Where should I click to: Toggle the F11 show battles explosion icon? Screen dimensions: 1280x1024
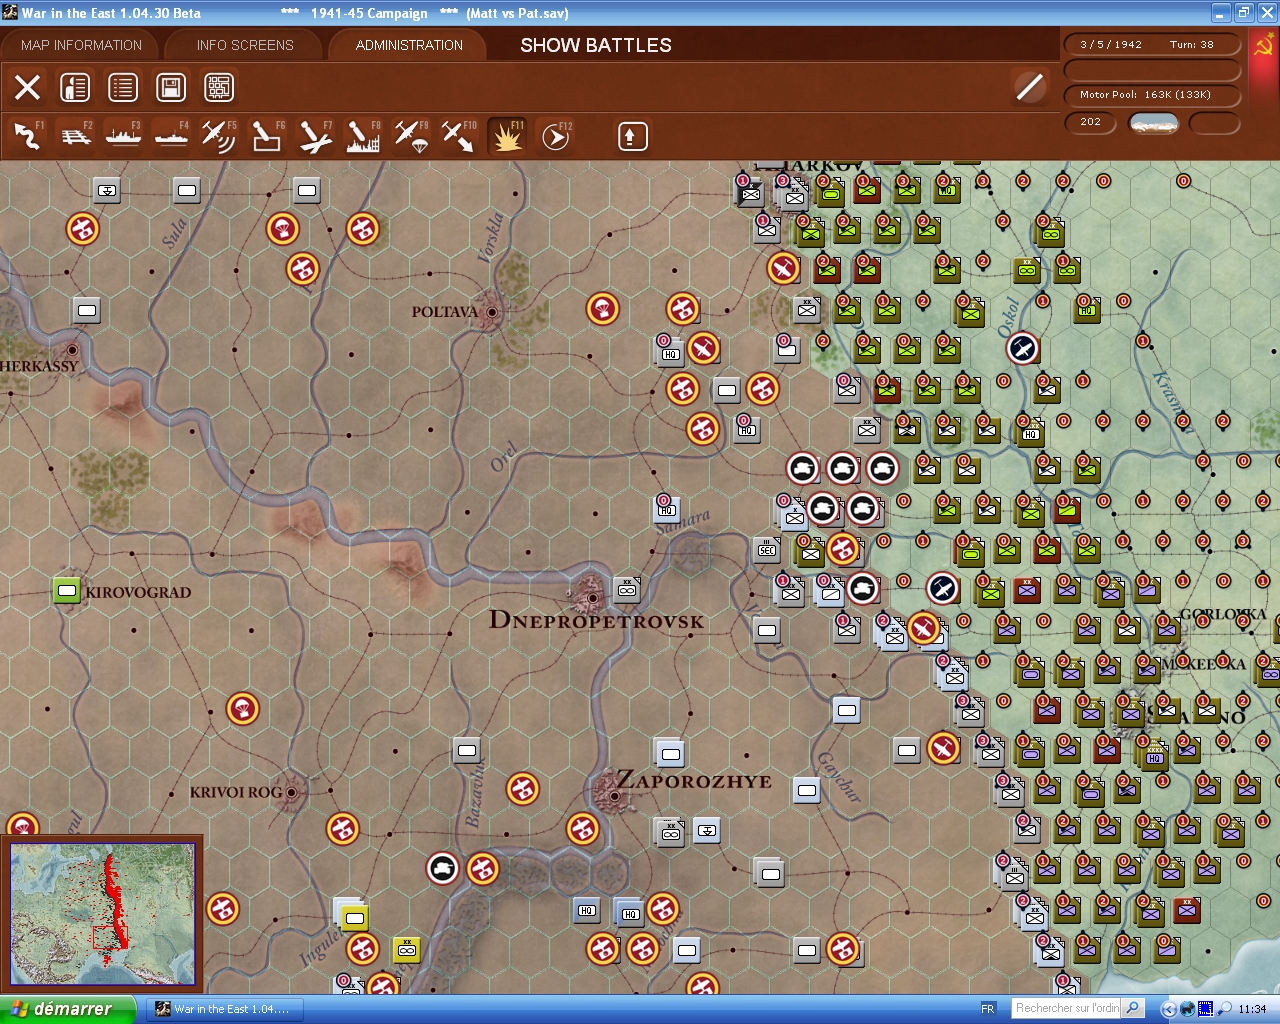(x=507, y=136)
